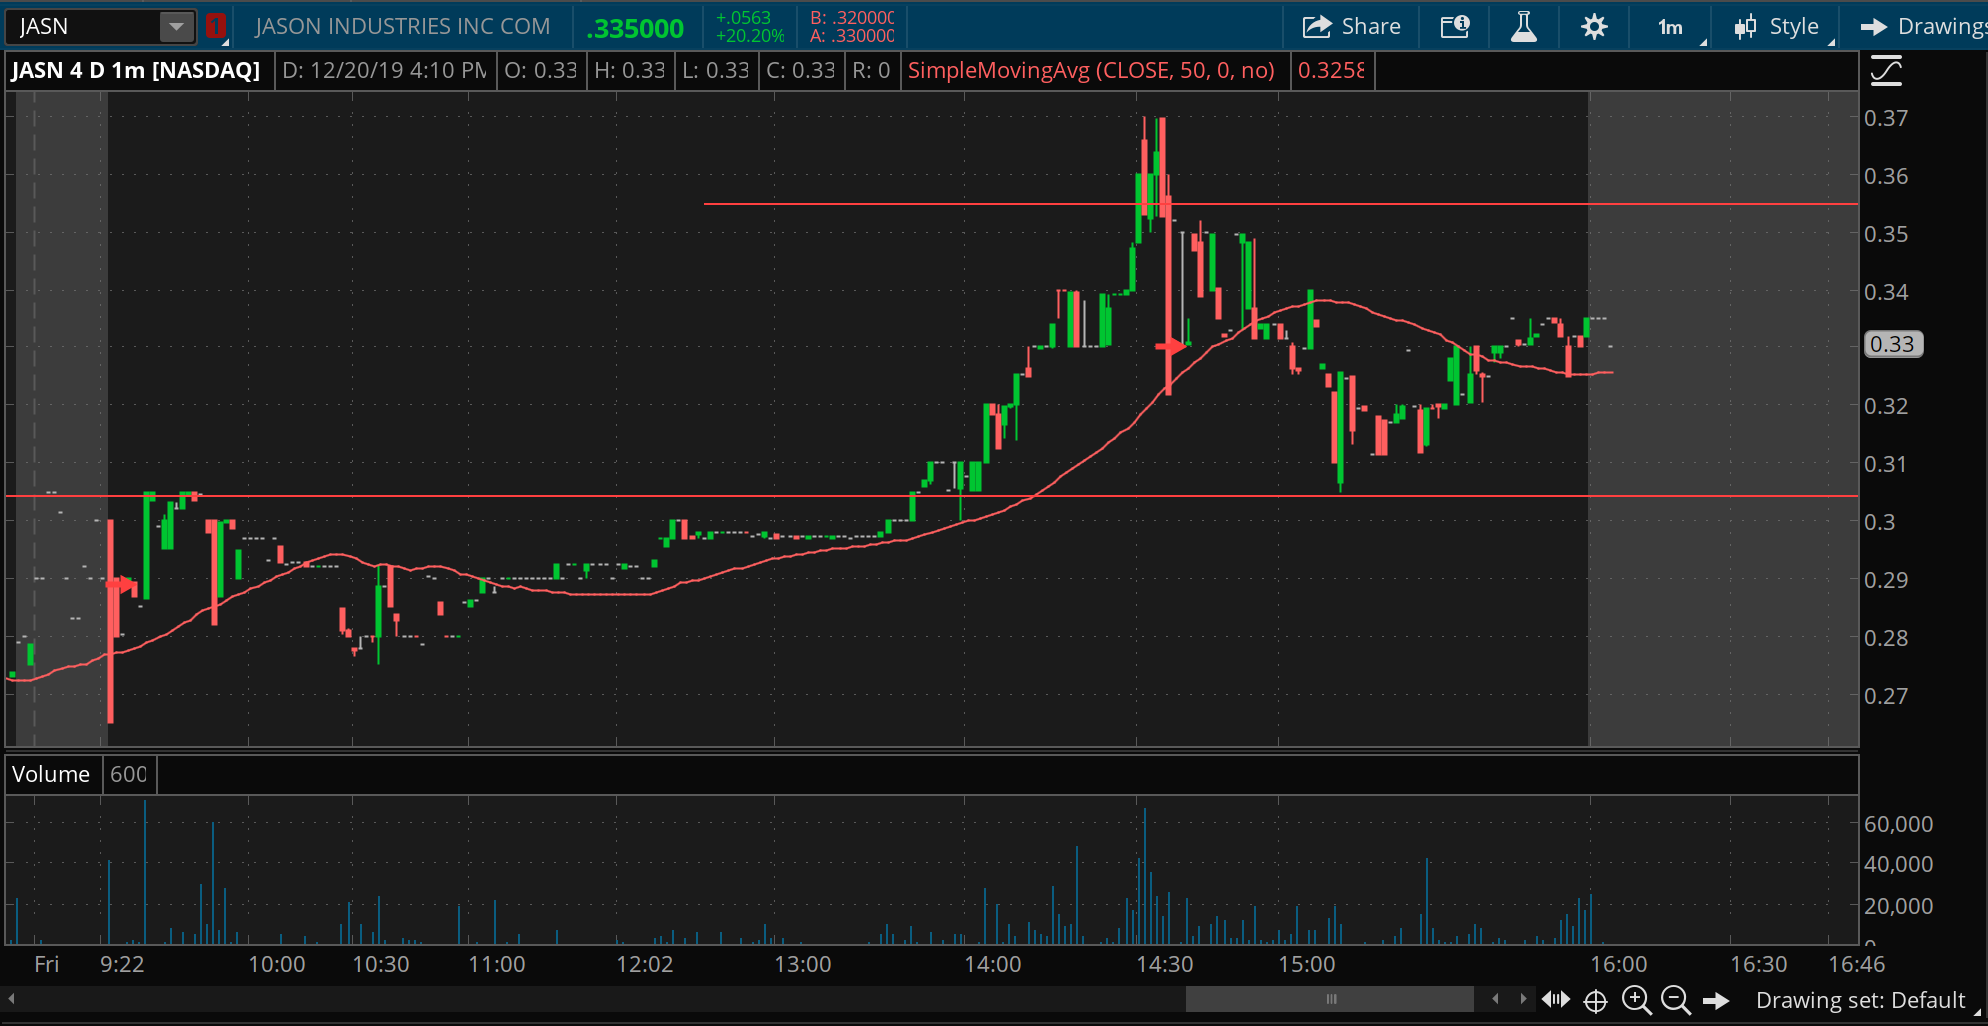Click the 600 volume value

[x=128, y=774]
